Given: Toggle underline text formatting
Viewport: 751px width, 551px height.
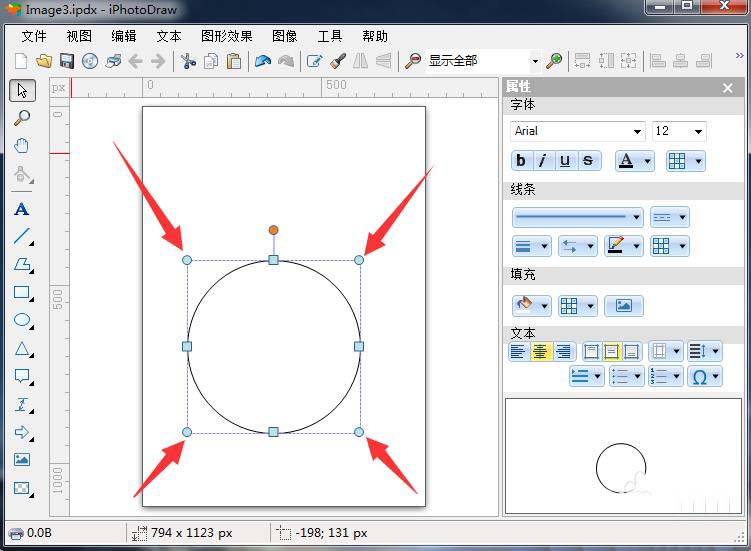Looking at the screenshot, I should point(565,161).
